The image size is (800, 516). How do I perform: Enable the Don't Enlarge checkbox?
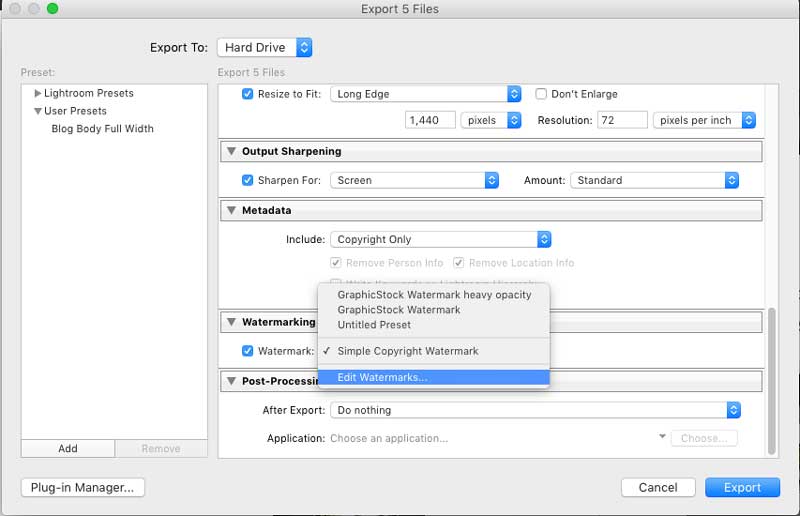[541, 94]
